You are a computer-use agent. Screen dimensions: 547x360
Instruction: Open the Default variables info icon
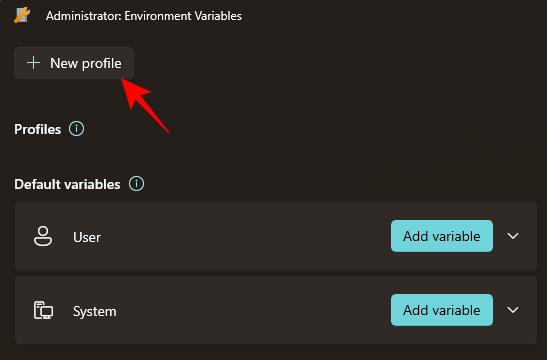coord(136,183)
